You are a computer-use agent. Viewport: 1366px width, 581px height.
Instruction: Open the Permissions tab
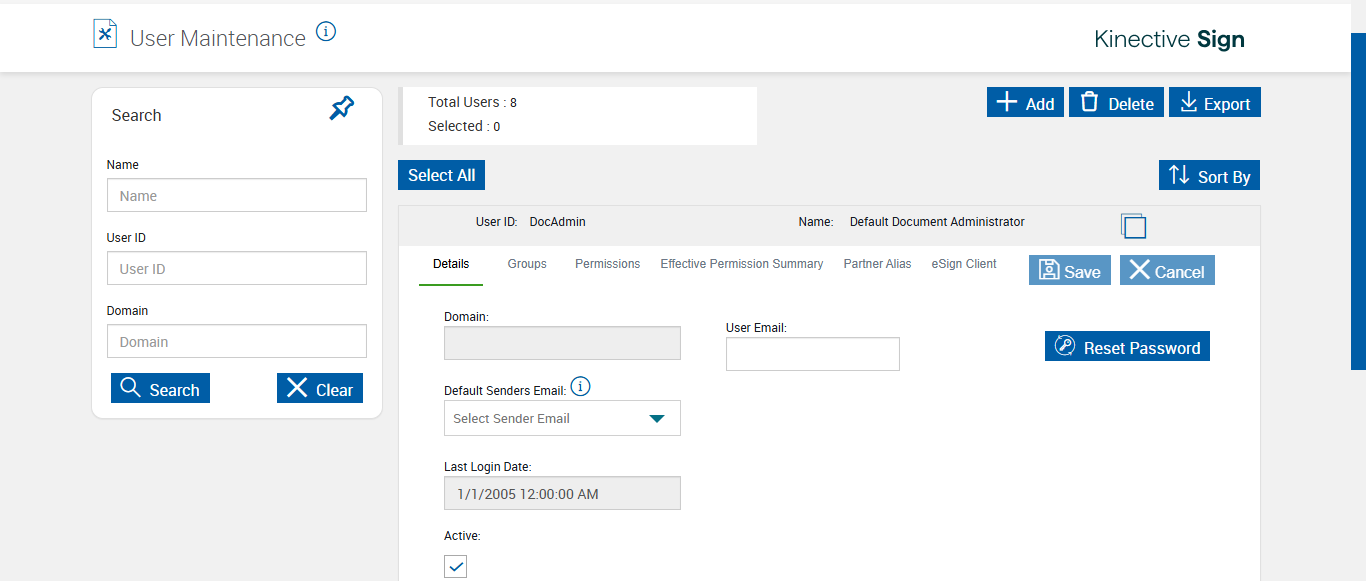click(x=607, y=264)
